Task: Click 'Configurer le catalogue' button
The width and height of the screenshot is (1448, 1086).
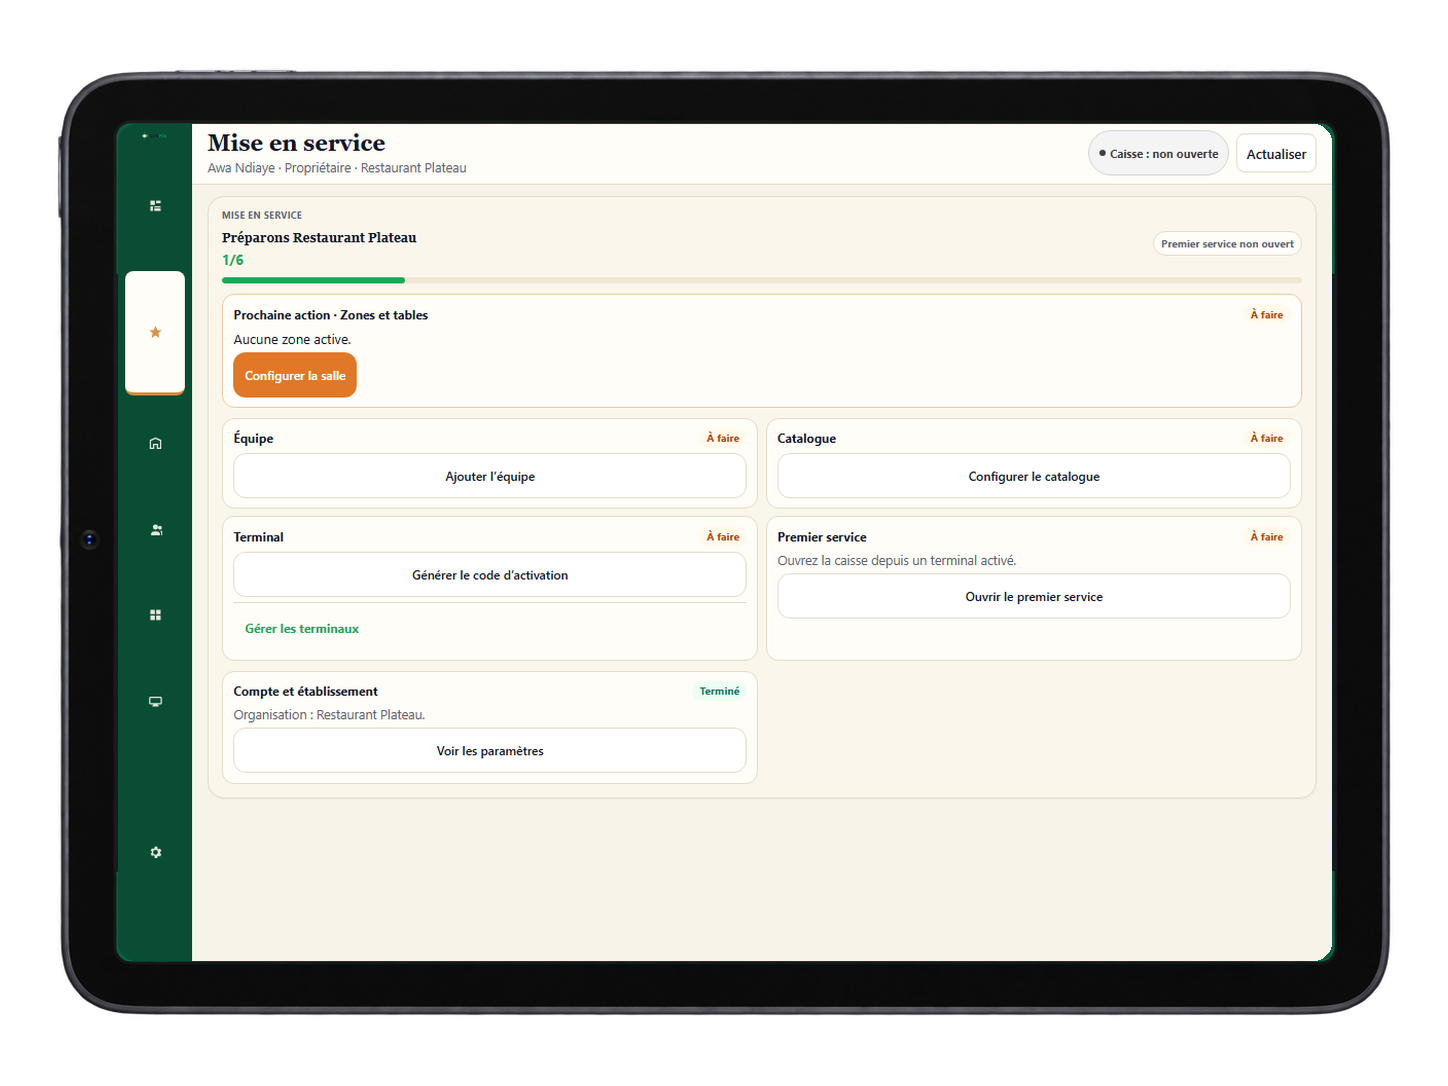Action: 1034,476
